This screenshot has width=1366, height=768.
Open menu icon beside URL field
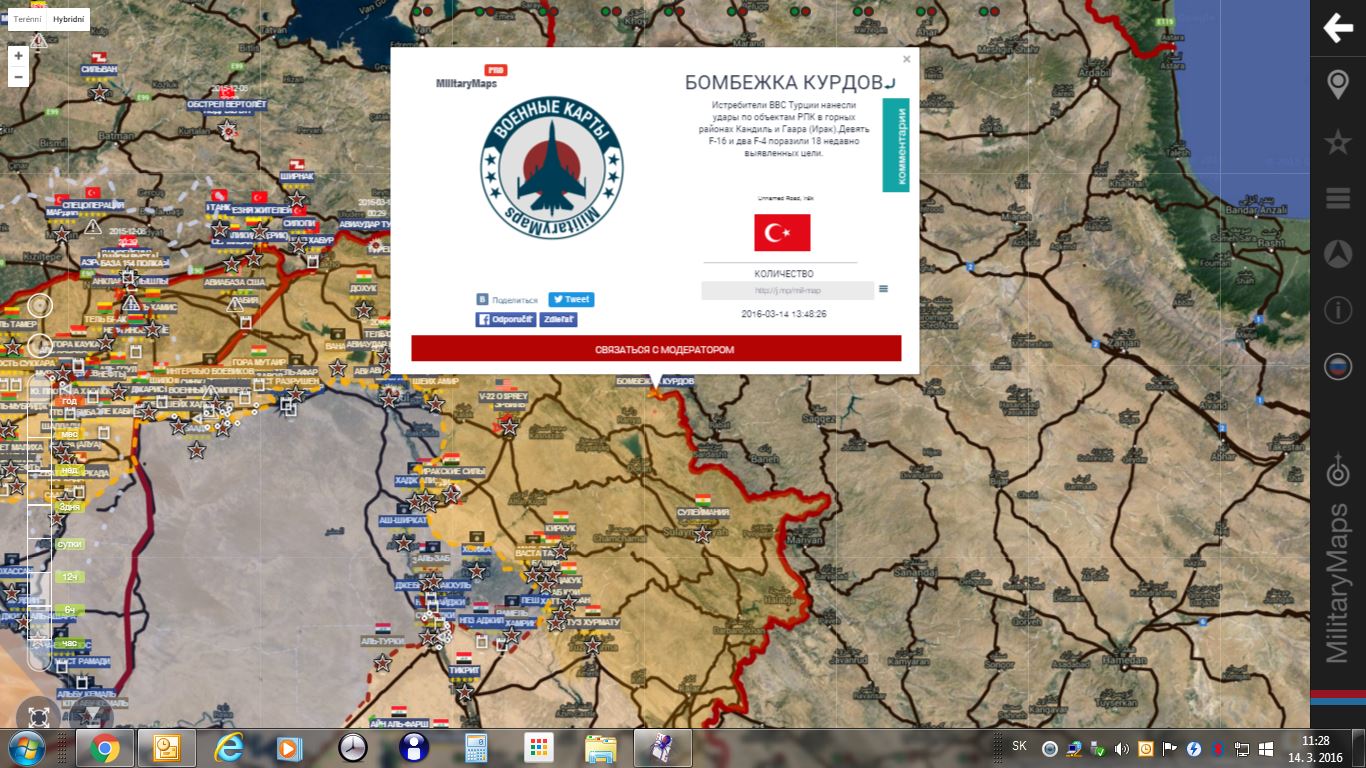point(884,289)
